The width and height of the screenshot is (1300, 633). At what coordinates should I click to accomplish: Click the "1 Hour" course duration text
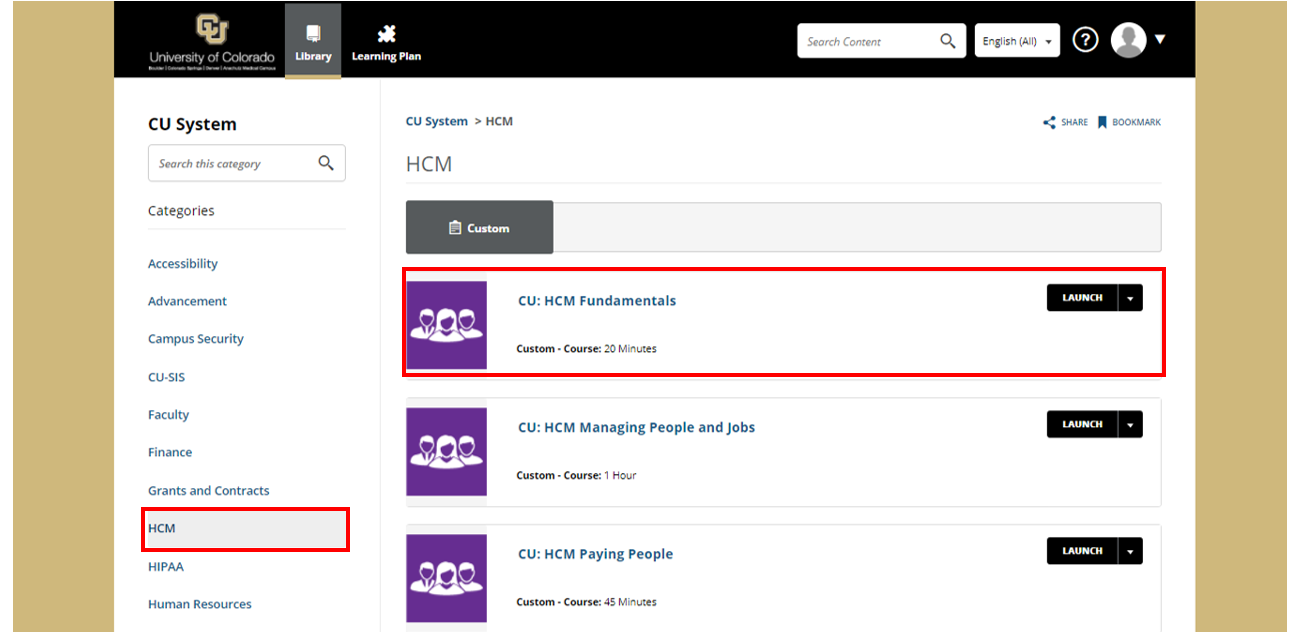tap(620, 475)
